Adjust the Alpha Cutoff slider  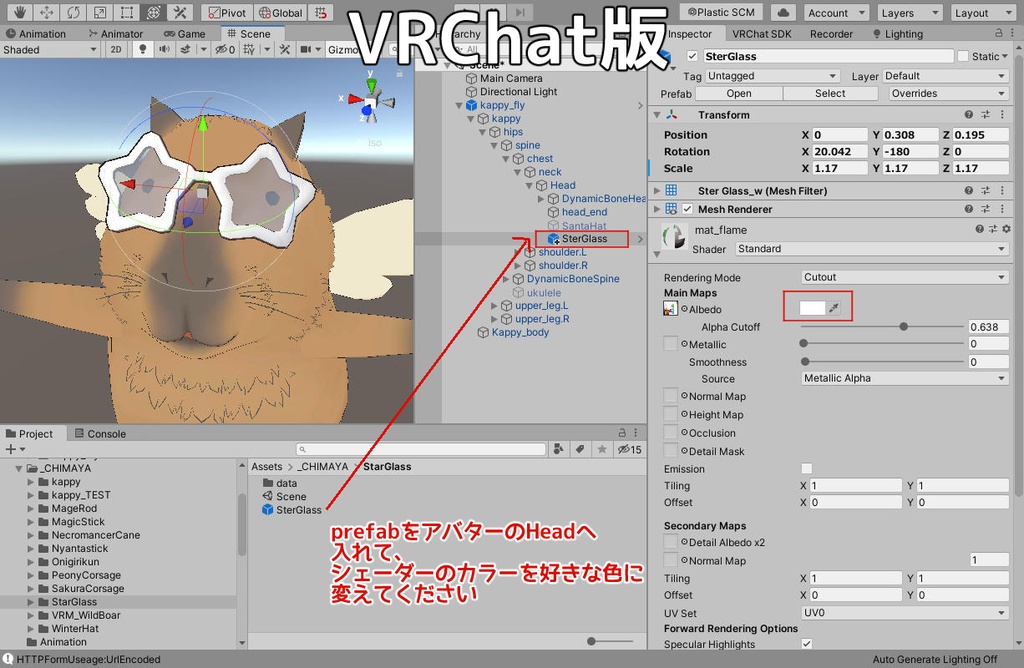tap(882, 326)
